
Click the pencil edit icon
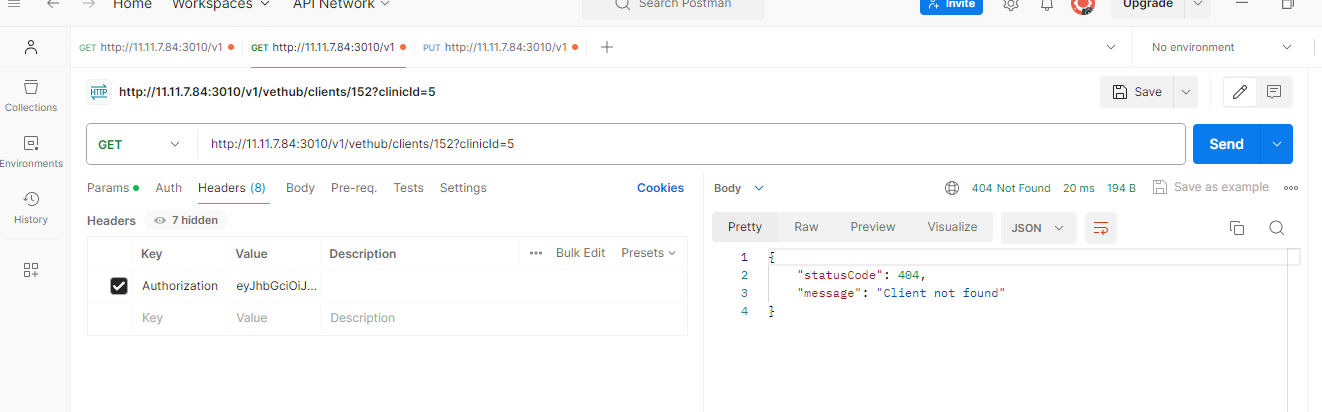(x=1240, y=92)
